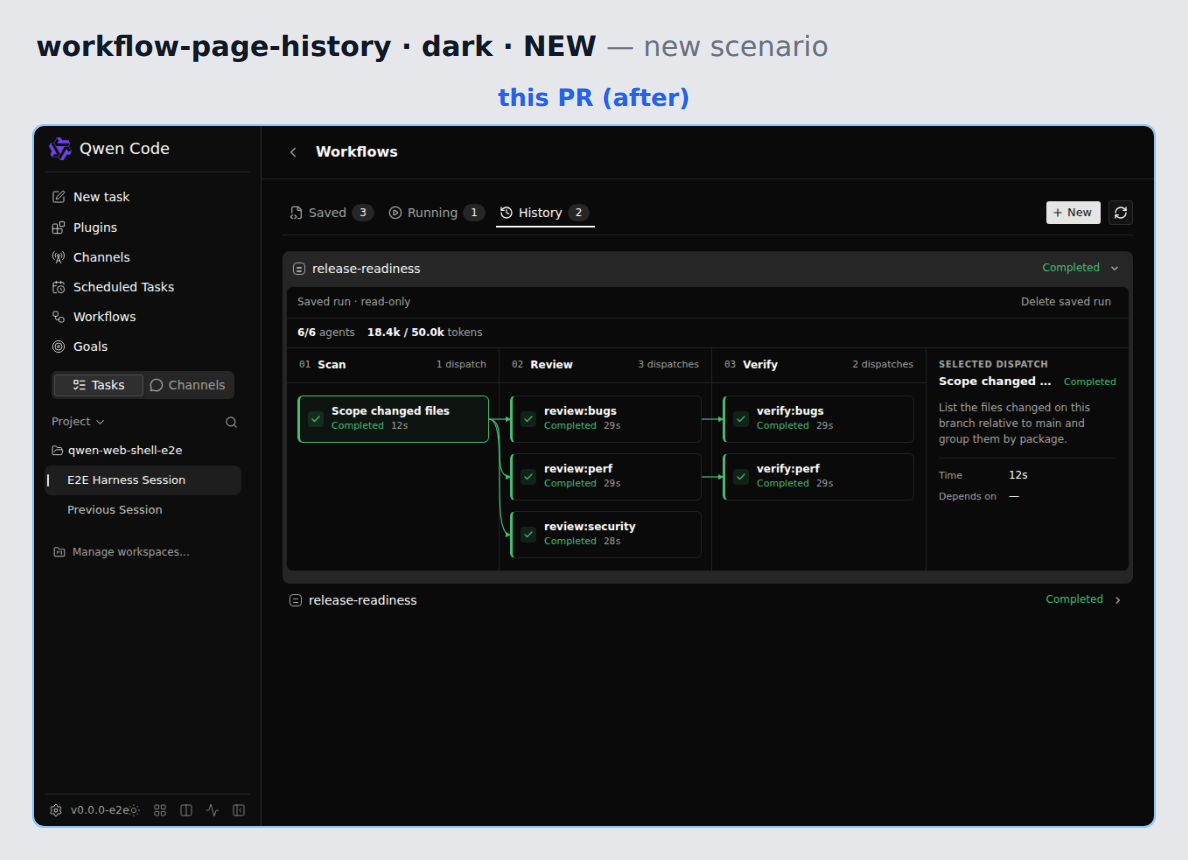Select the review:security dispatch node
Image resolution: width=1188 pixels, height=860 pixels.
click(x=606, y=534)
